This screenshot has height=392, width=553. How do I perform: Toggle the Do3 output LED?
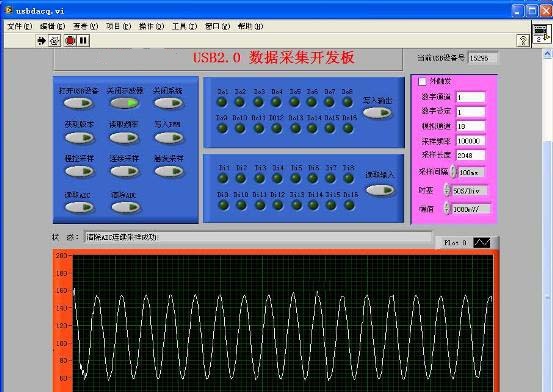[x=259, y=102]
